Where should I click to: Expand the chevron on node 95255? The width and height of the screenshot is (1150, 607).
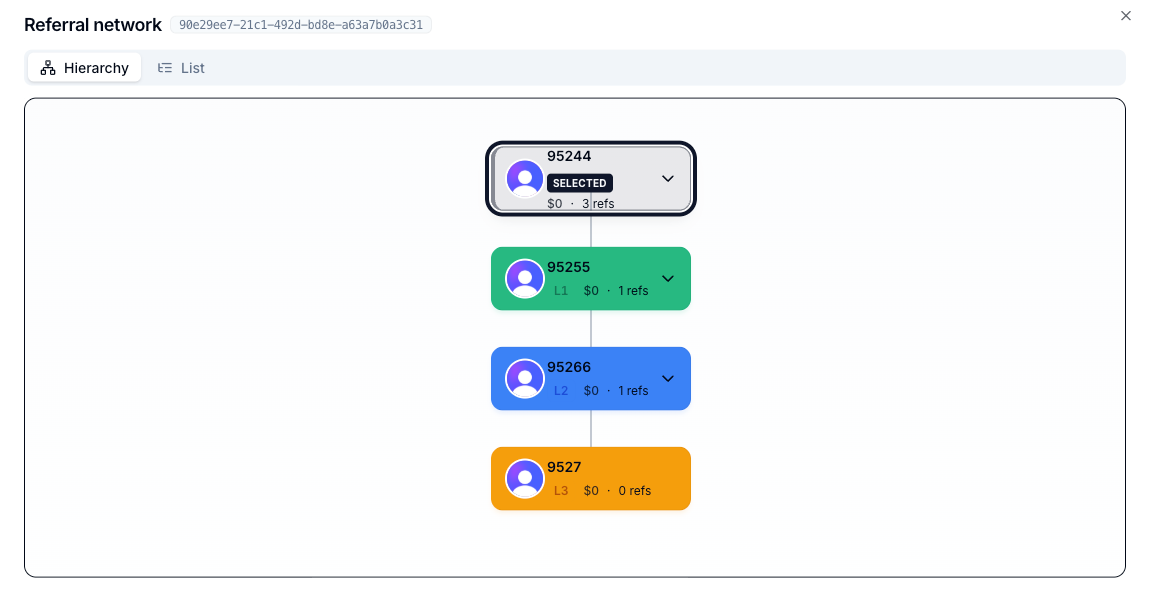coord(667,278)
